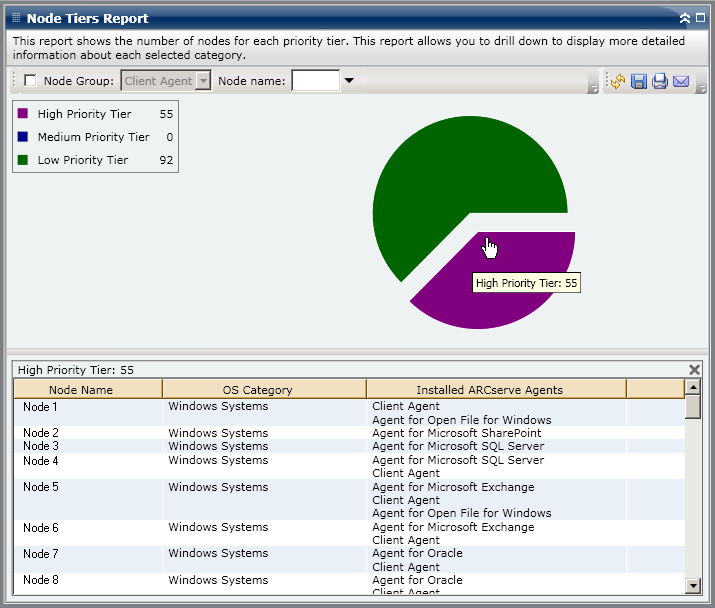Click inside the Node name text field
The width and height of the screenshot is (715, 608).
[x=315, y=81]
